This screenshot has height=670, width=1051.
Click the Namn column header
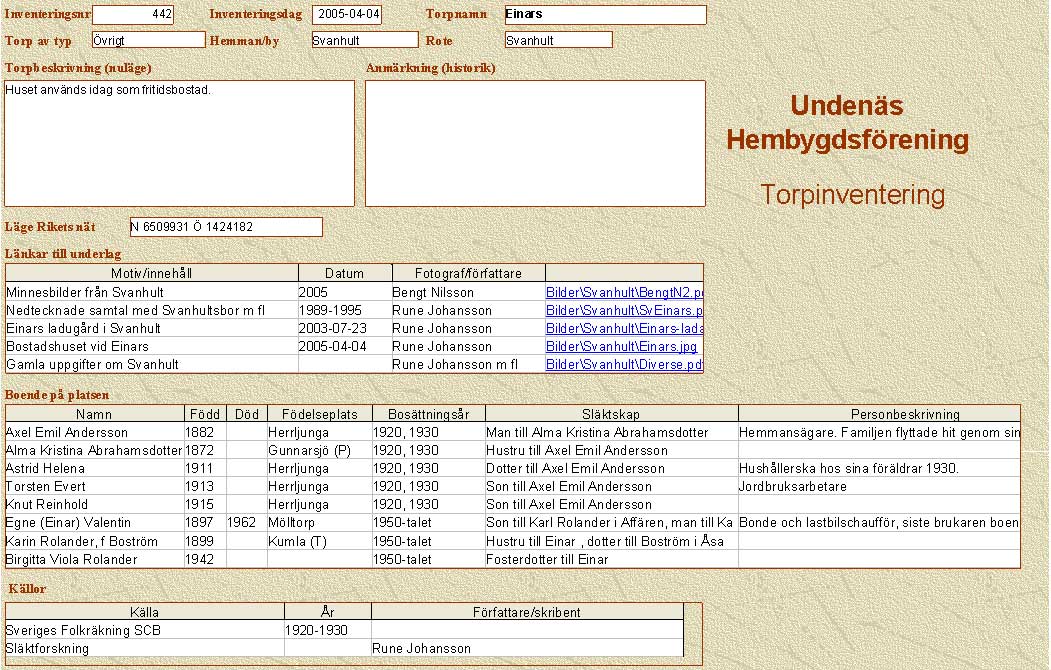coord(94,414)
